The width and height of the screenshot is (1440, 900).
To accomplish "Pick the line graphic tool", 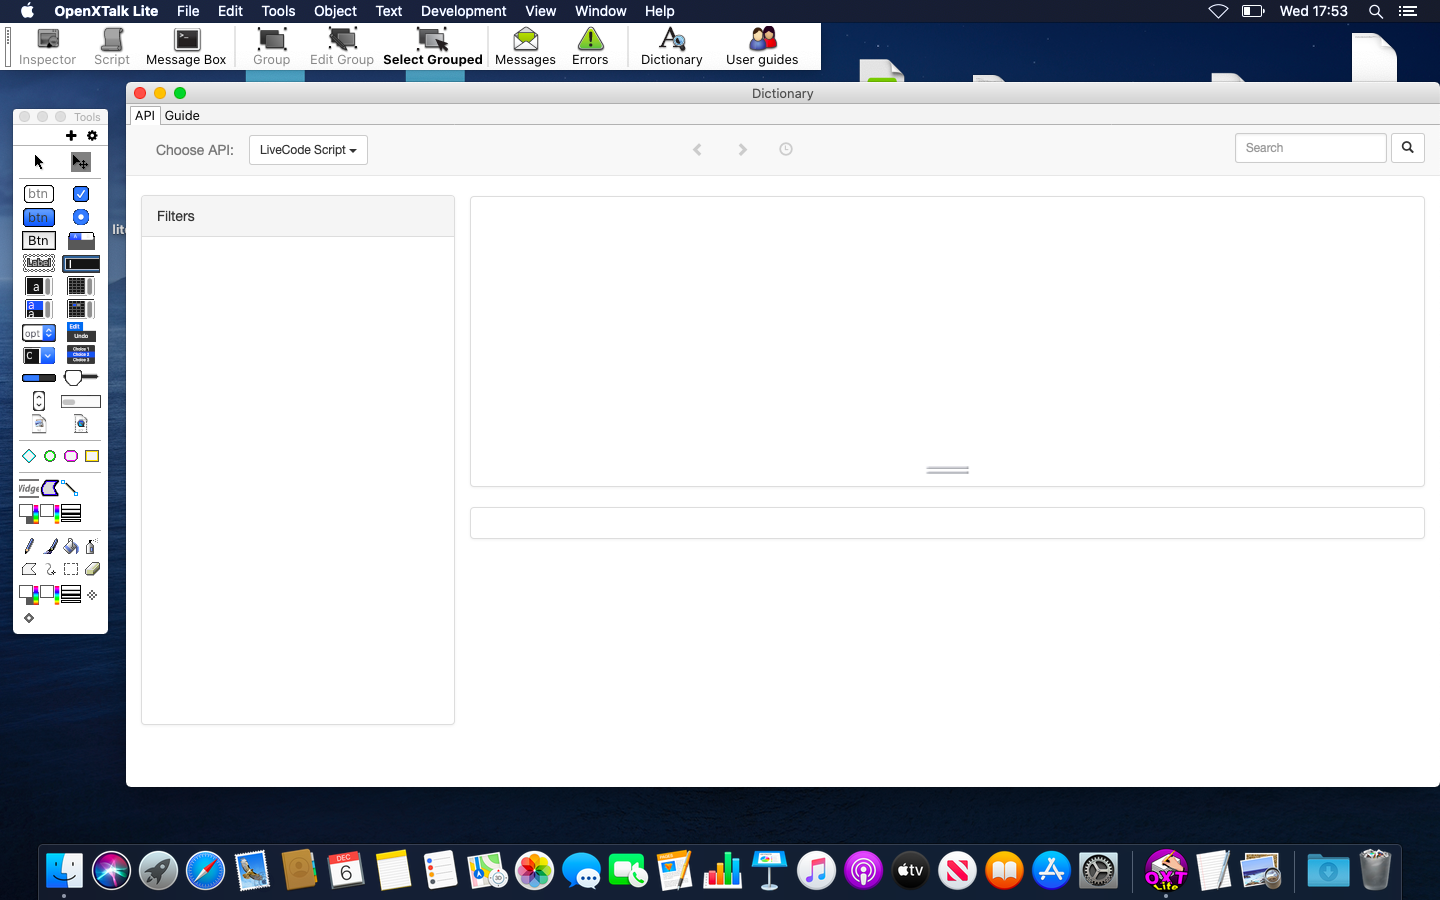I will (x=70, y=488).
